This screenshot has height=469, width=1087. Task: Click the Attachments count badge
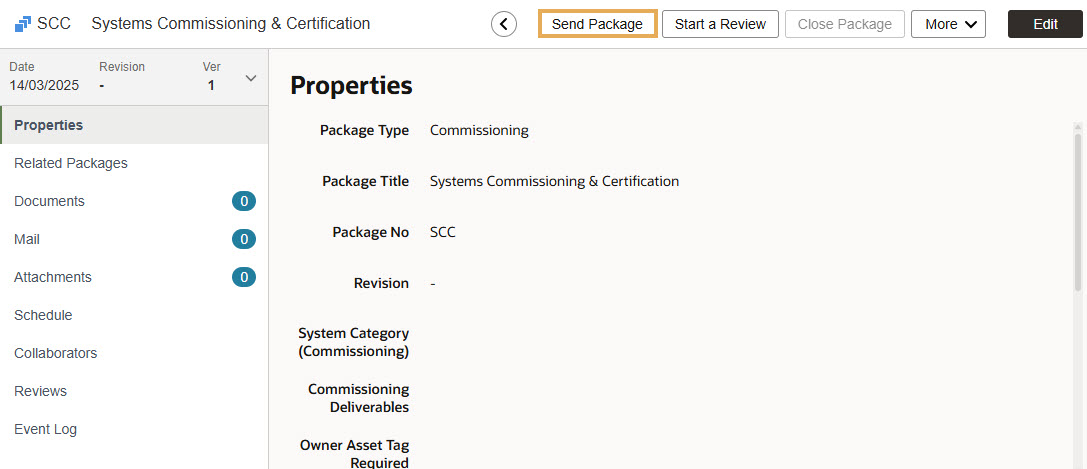pos(243,277)
